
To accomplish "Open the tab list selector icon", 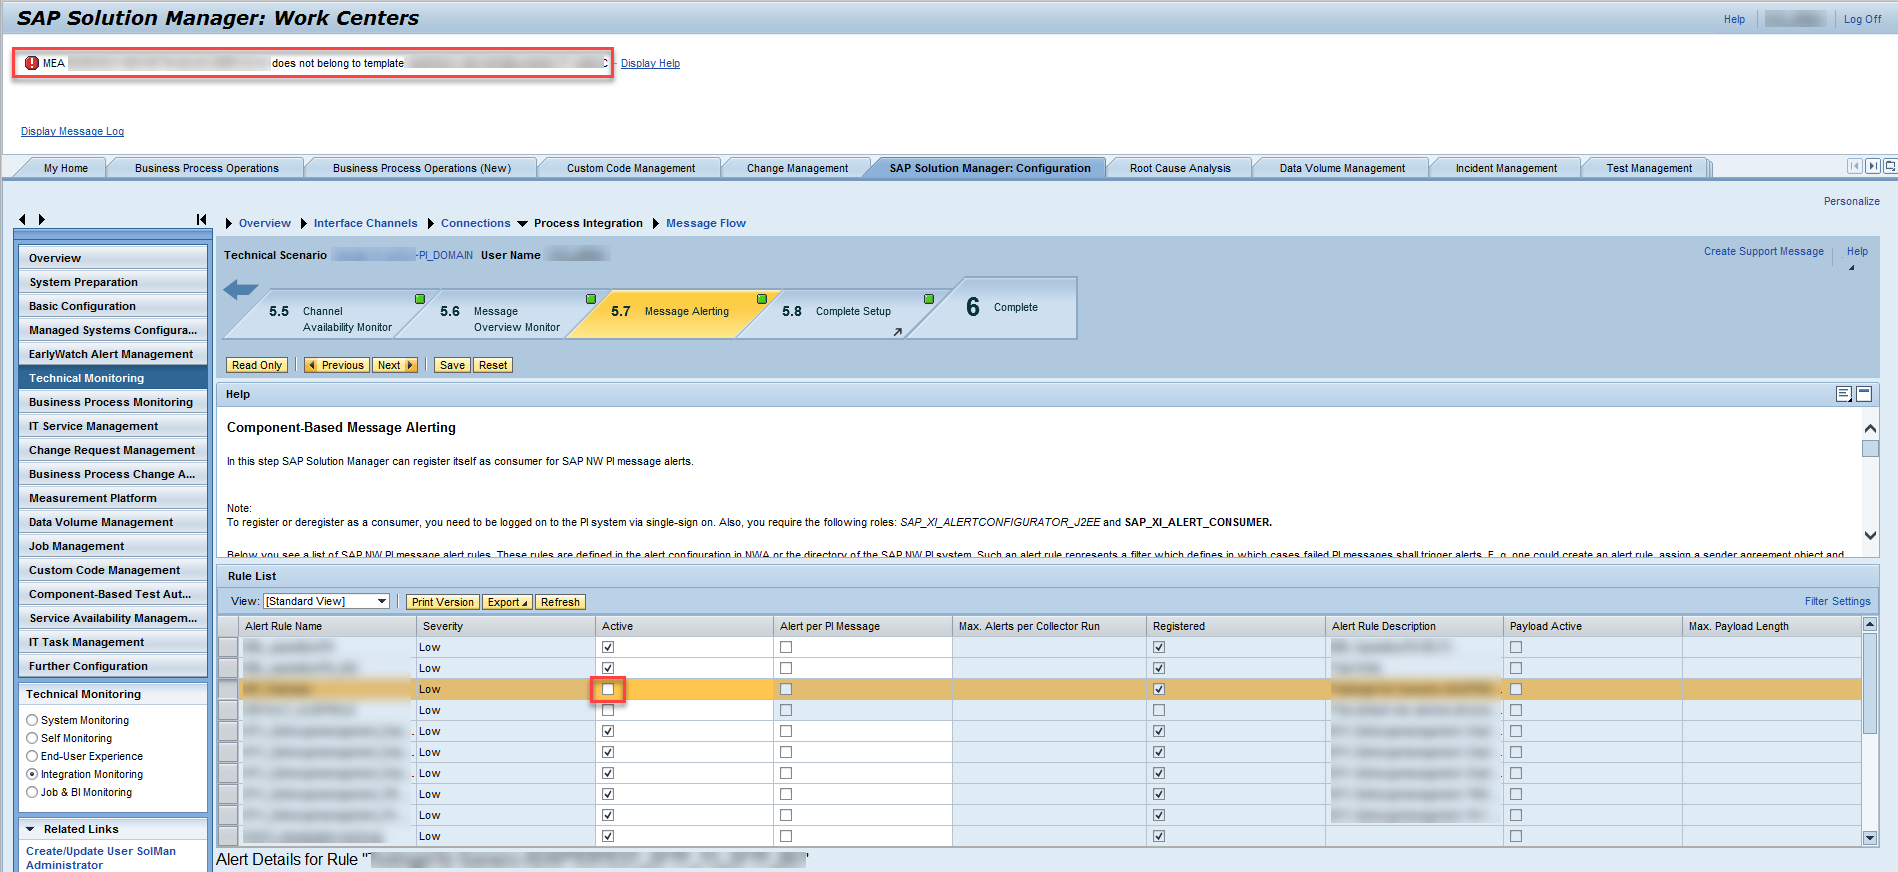I will click(x=1890, y=166).
